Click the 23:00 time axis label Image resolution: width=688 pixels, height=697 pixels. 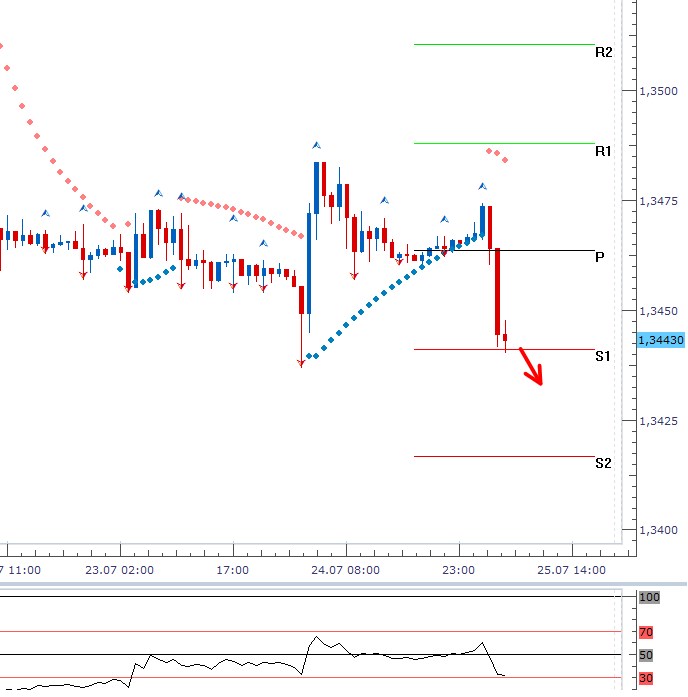458,570
